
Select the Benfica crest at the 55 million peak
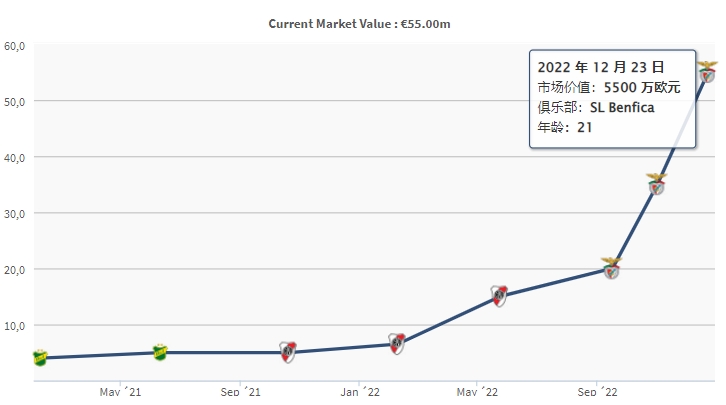pos(707,72)
